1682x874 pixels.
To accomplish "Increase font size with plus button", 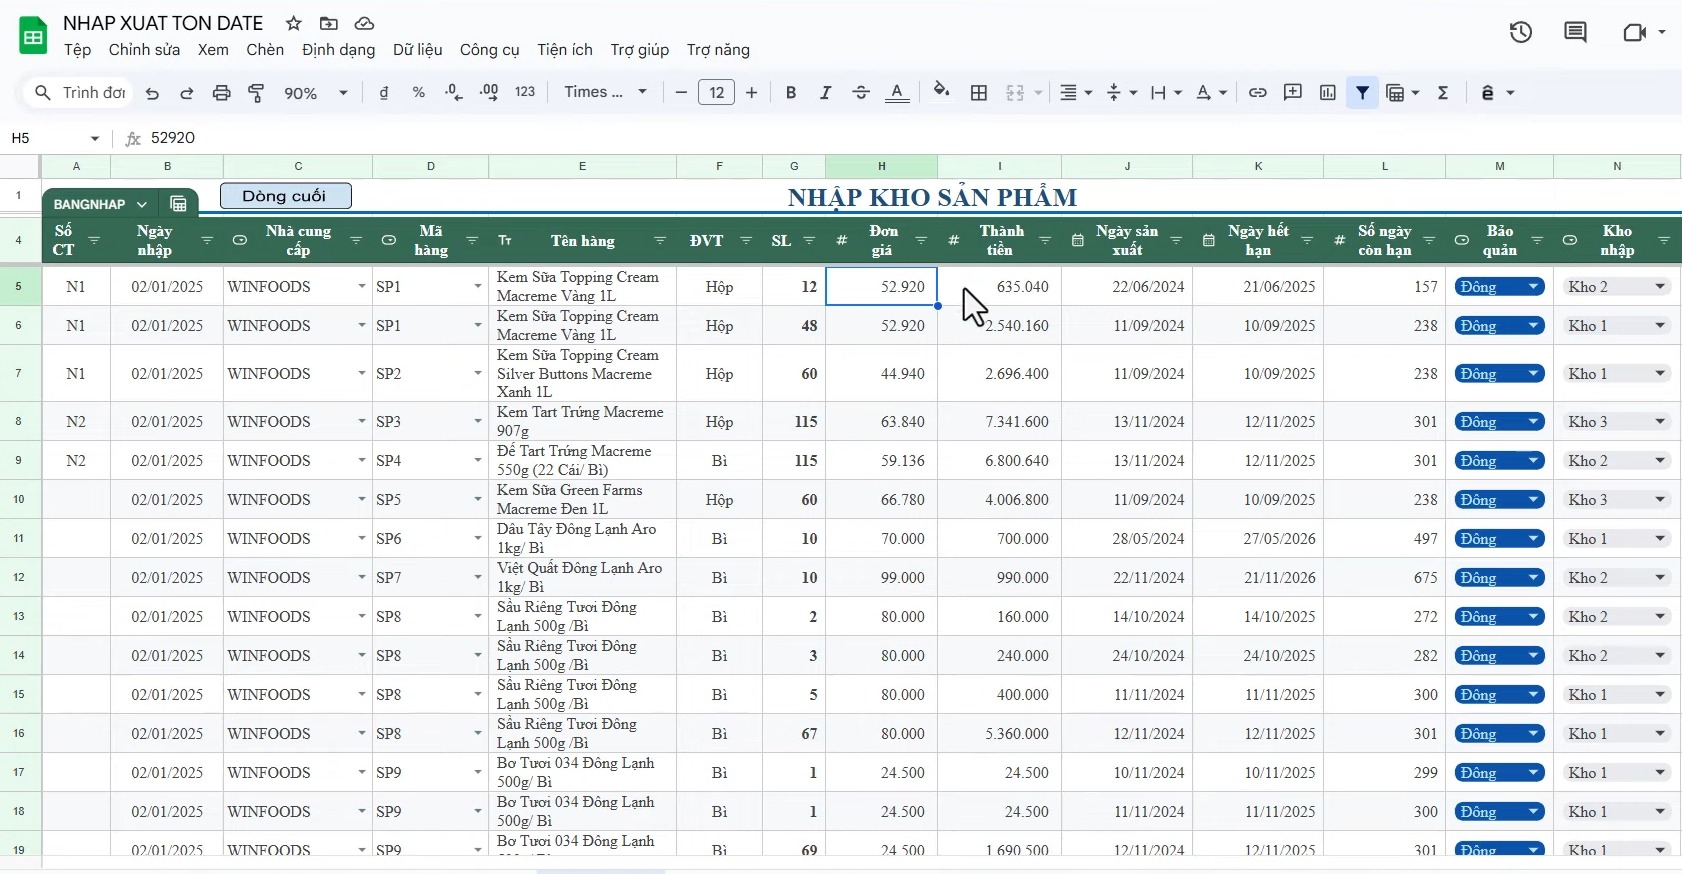I will 751,93.
